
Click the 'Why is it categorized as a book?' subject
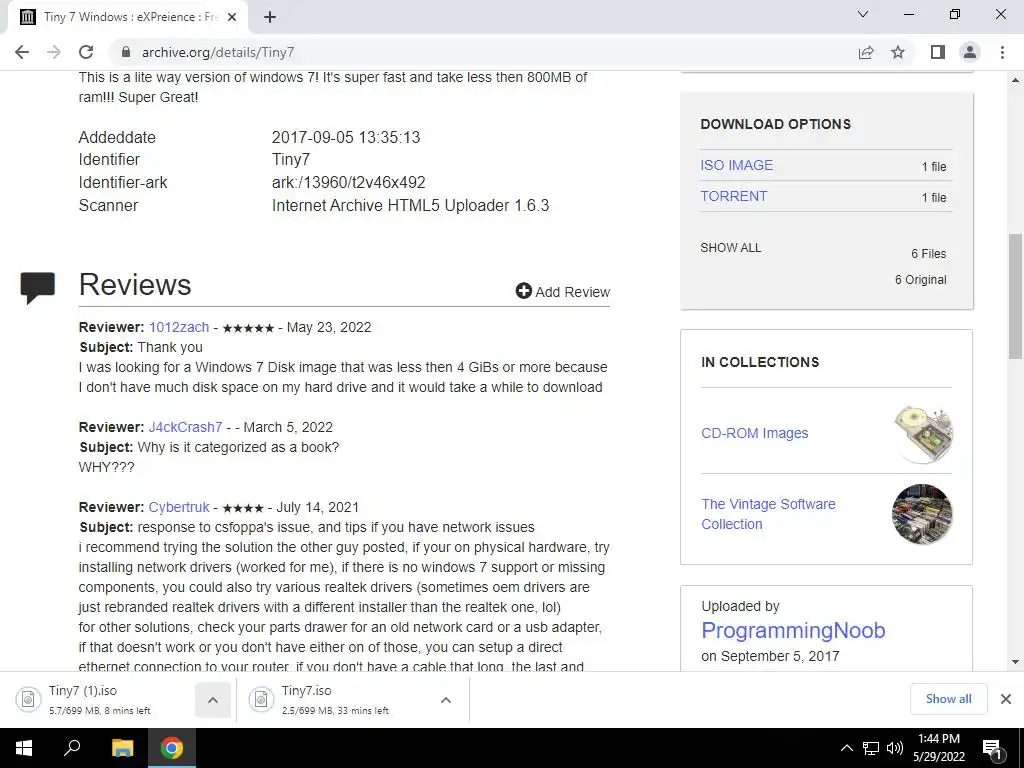238,447
